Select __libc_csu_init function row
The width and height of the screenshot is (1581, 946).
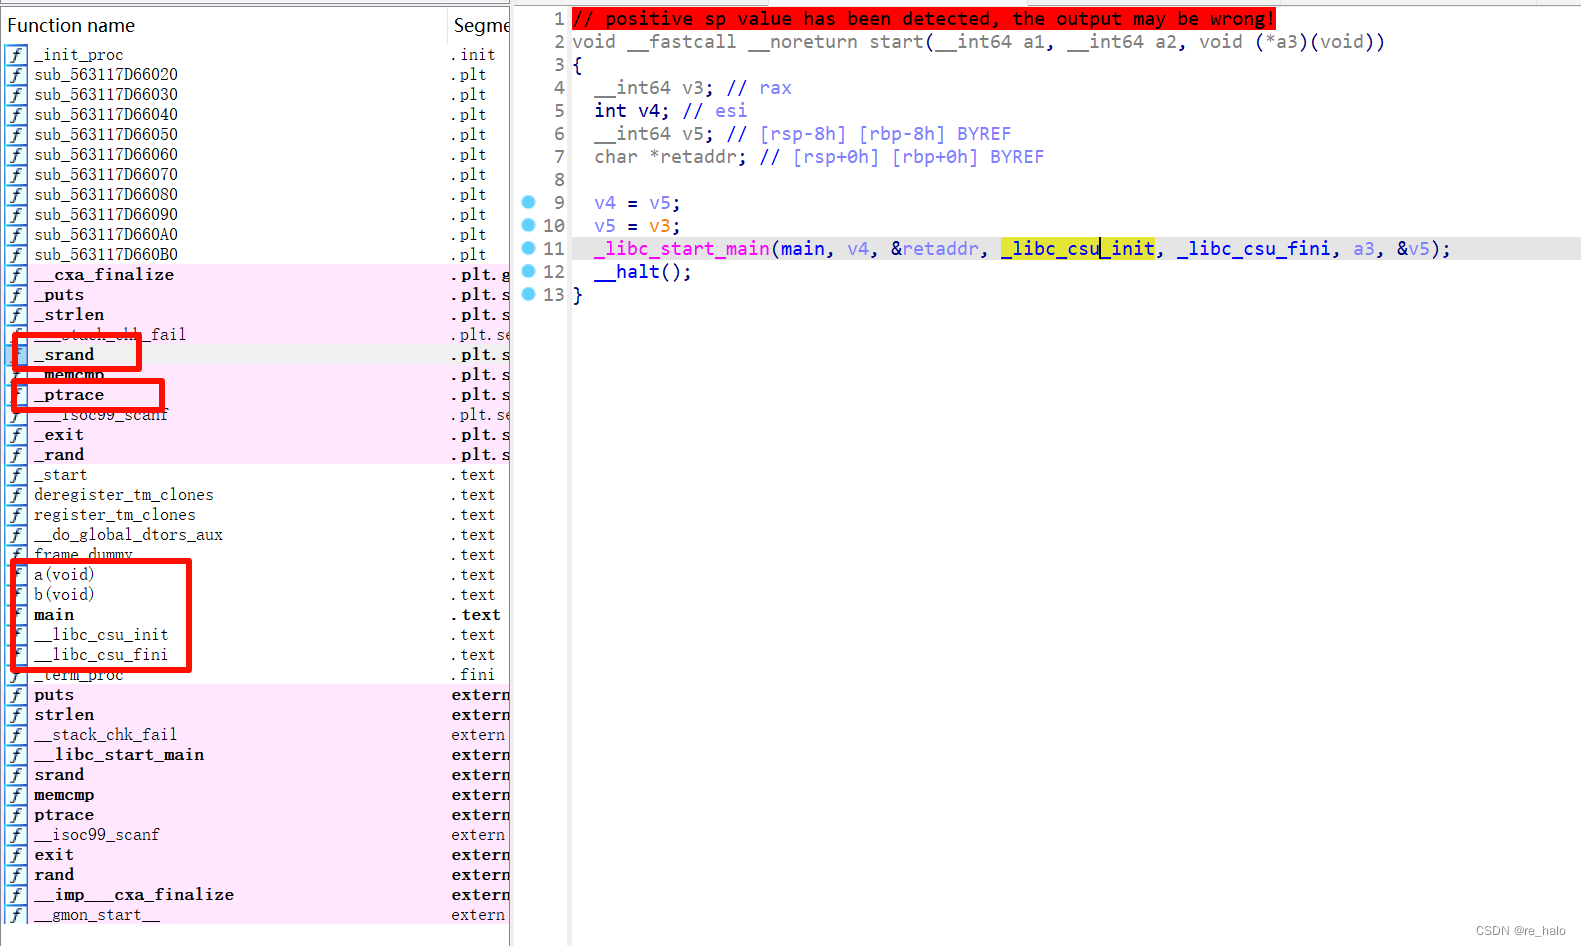(x=255, y=635)
